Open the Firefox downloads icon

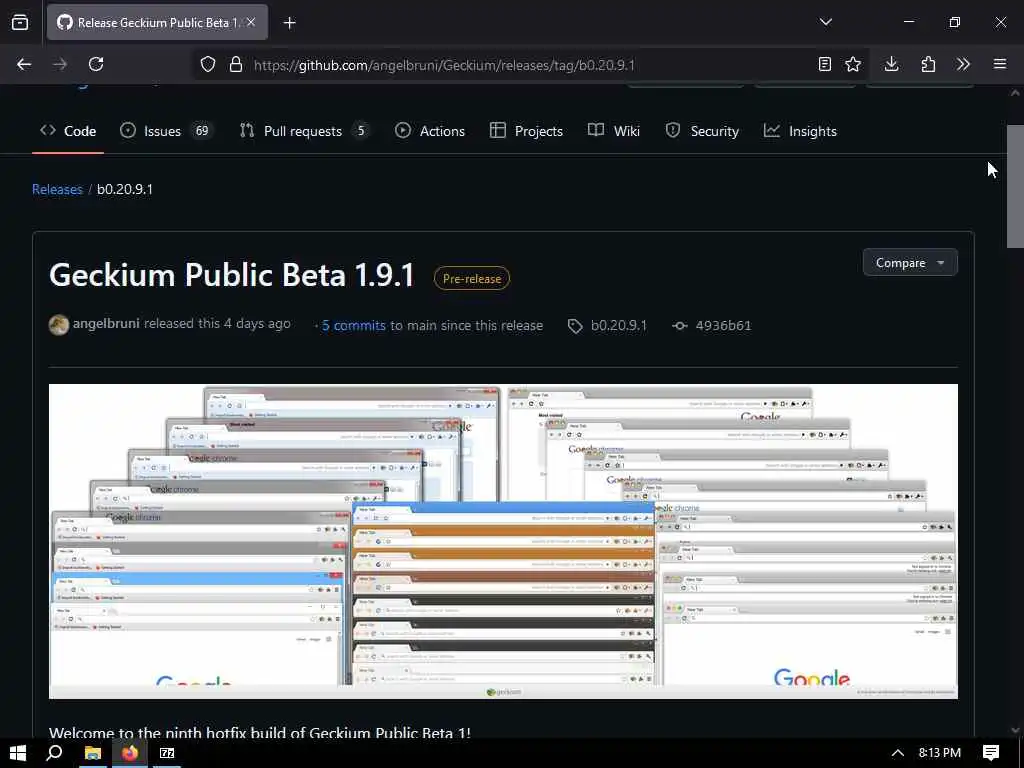tap(891, 64)
